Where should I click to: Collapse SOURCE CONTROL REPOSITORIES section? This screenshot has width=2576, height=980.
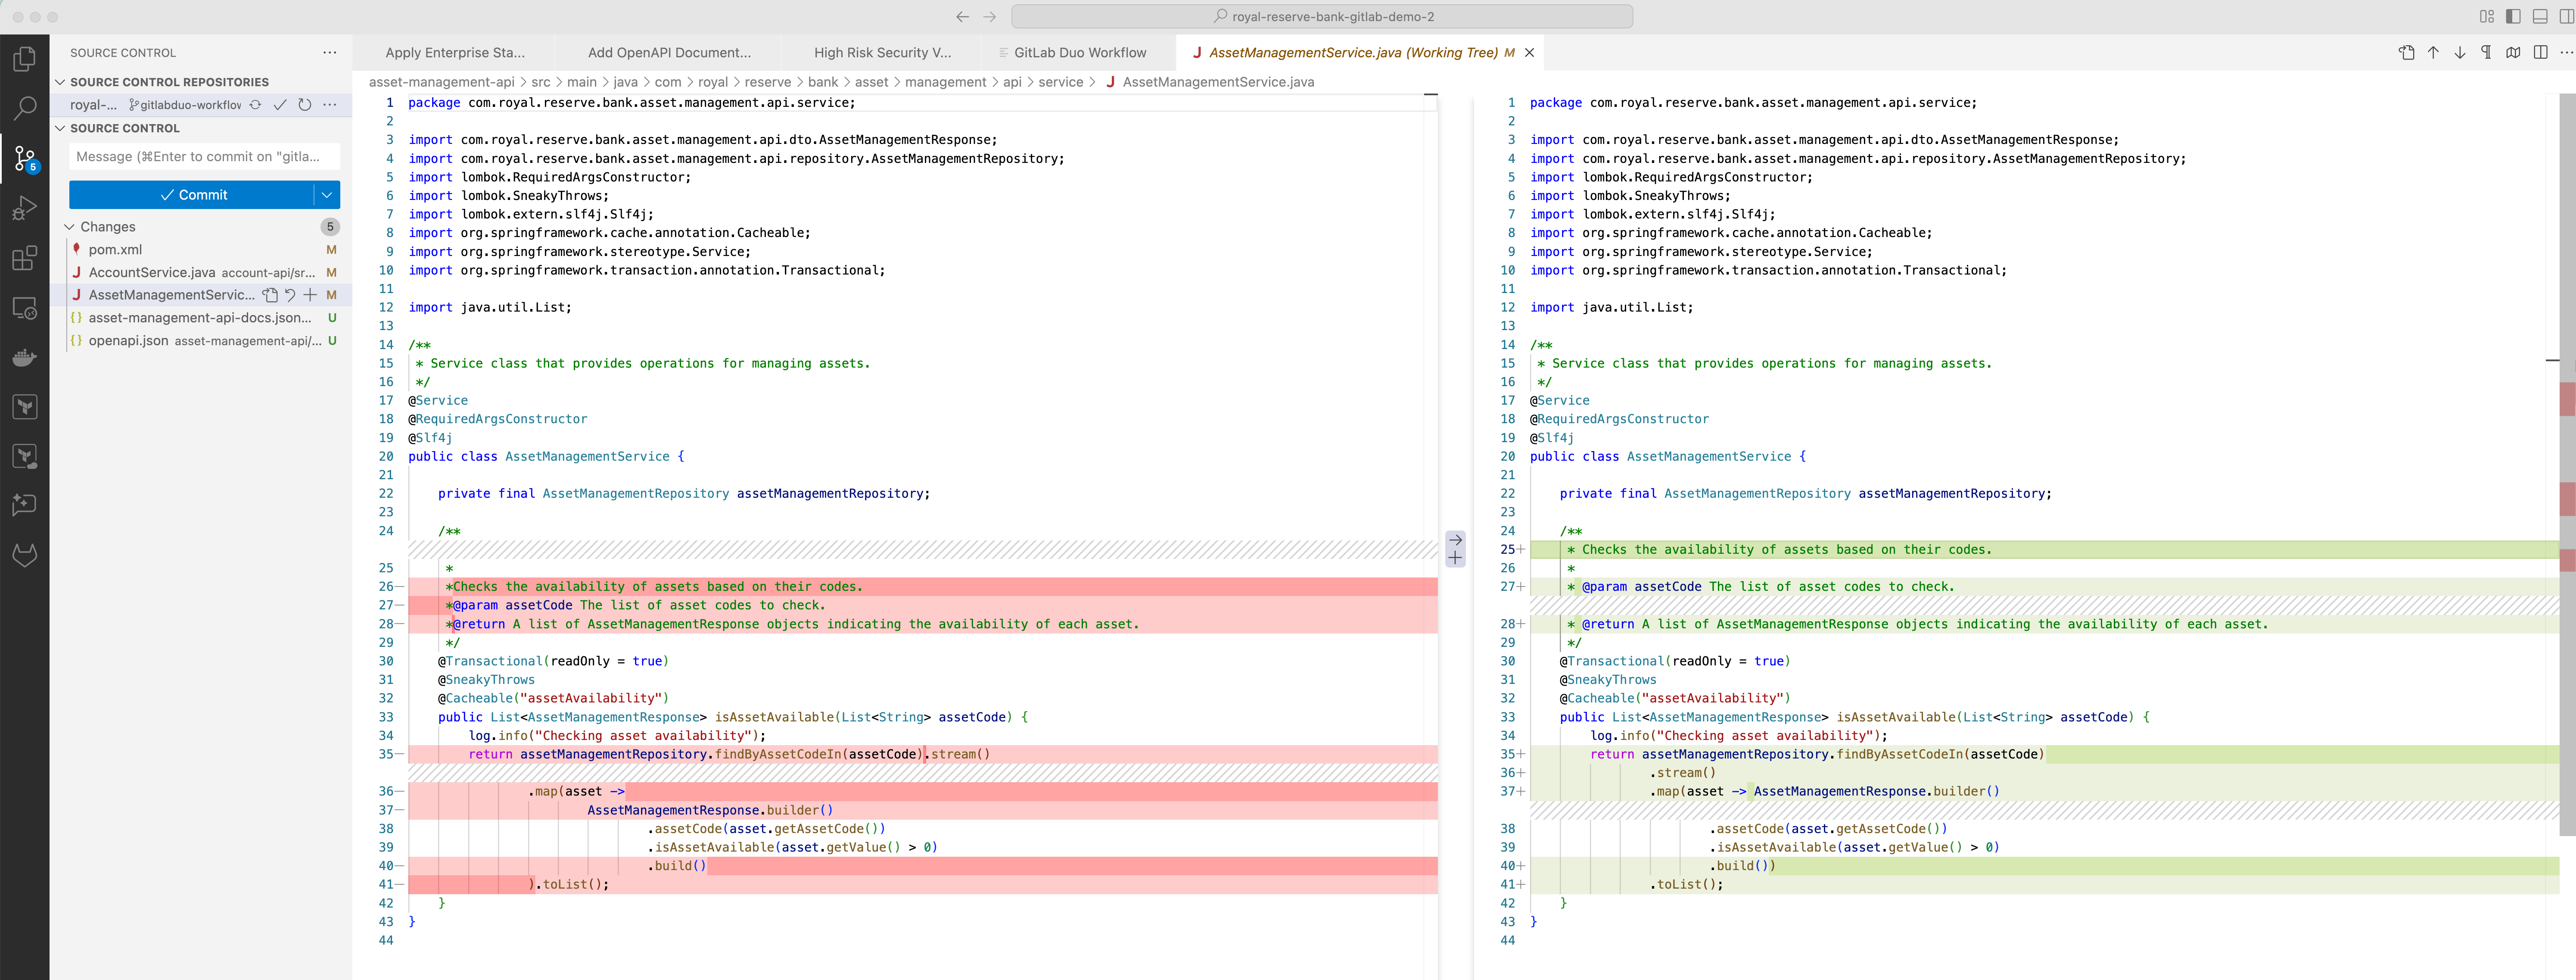[x=60, y=82]
